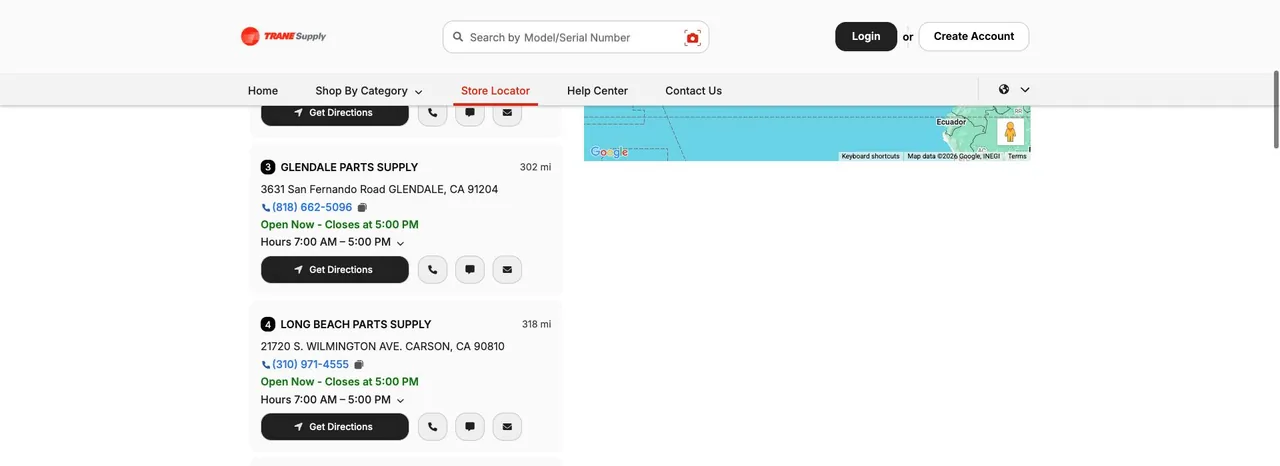Open Help Center menu item

tap(597, 90)
